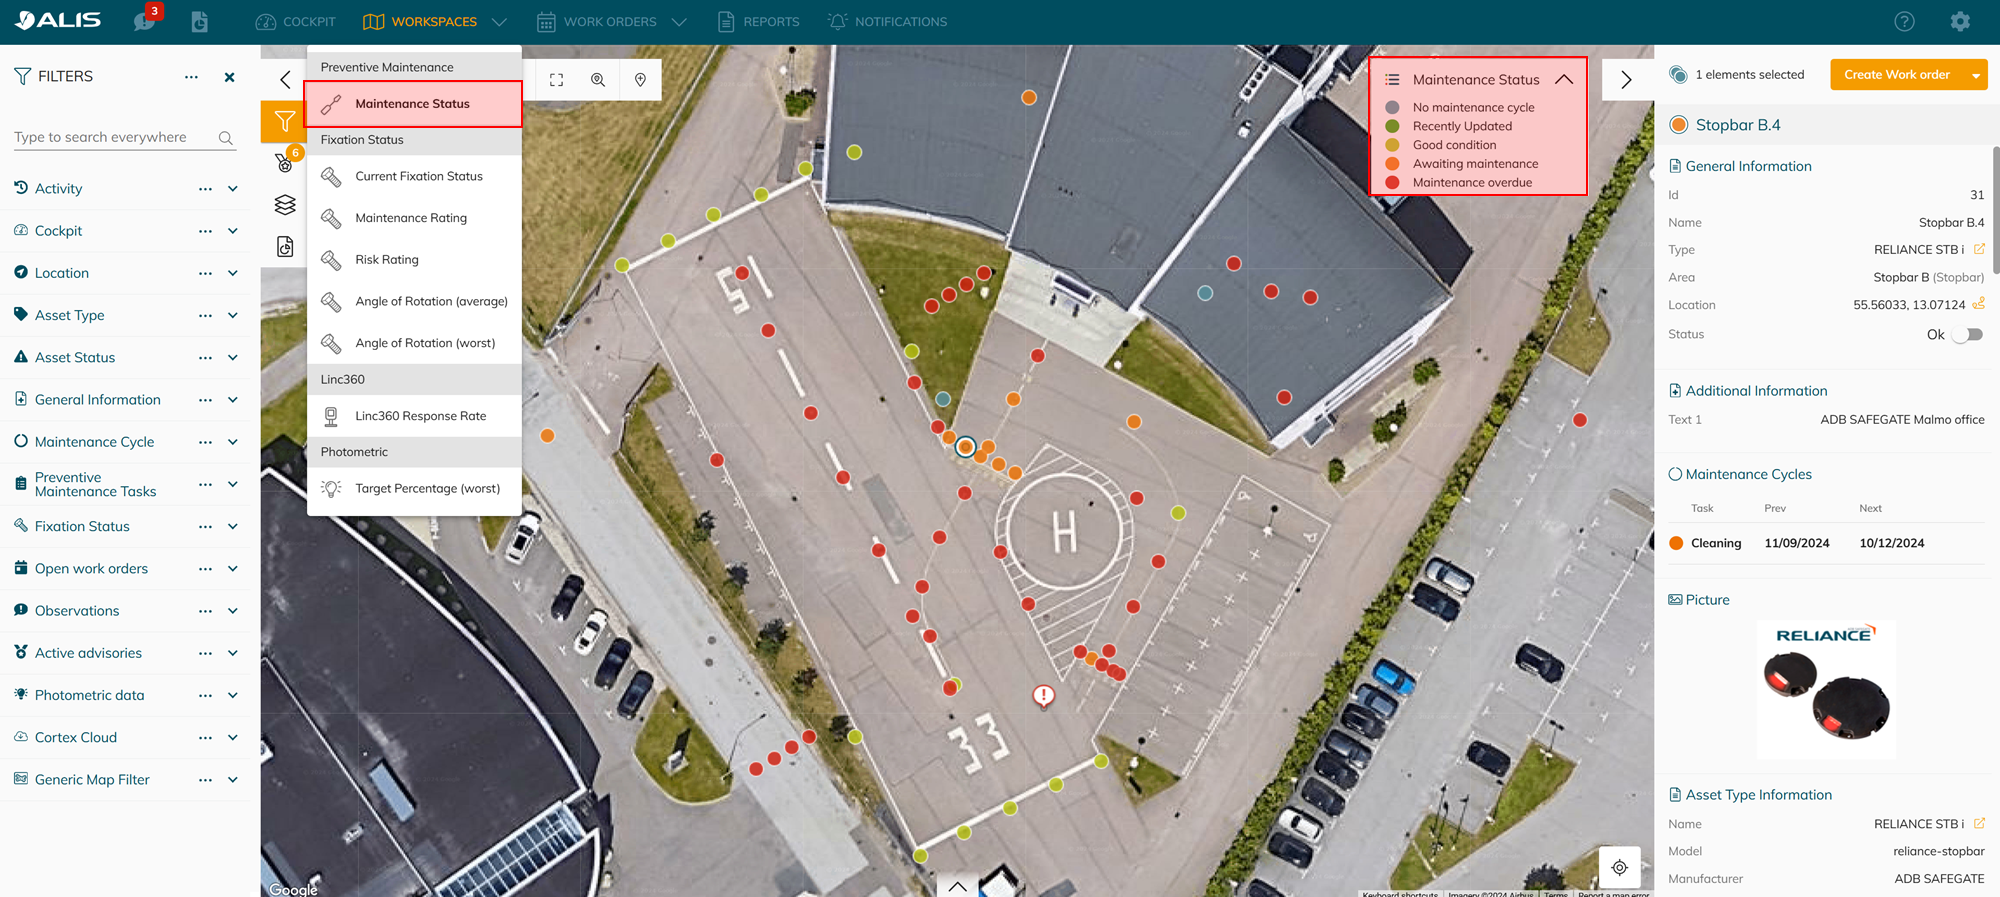2000x897 pixels.
Task: Click the map zoom magnifier icon
Action: (598, 80)
